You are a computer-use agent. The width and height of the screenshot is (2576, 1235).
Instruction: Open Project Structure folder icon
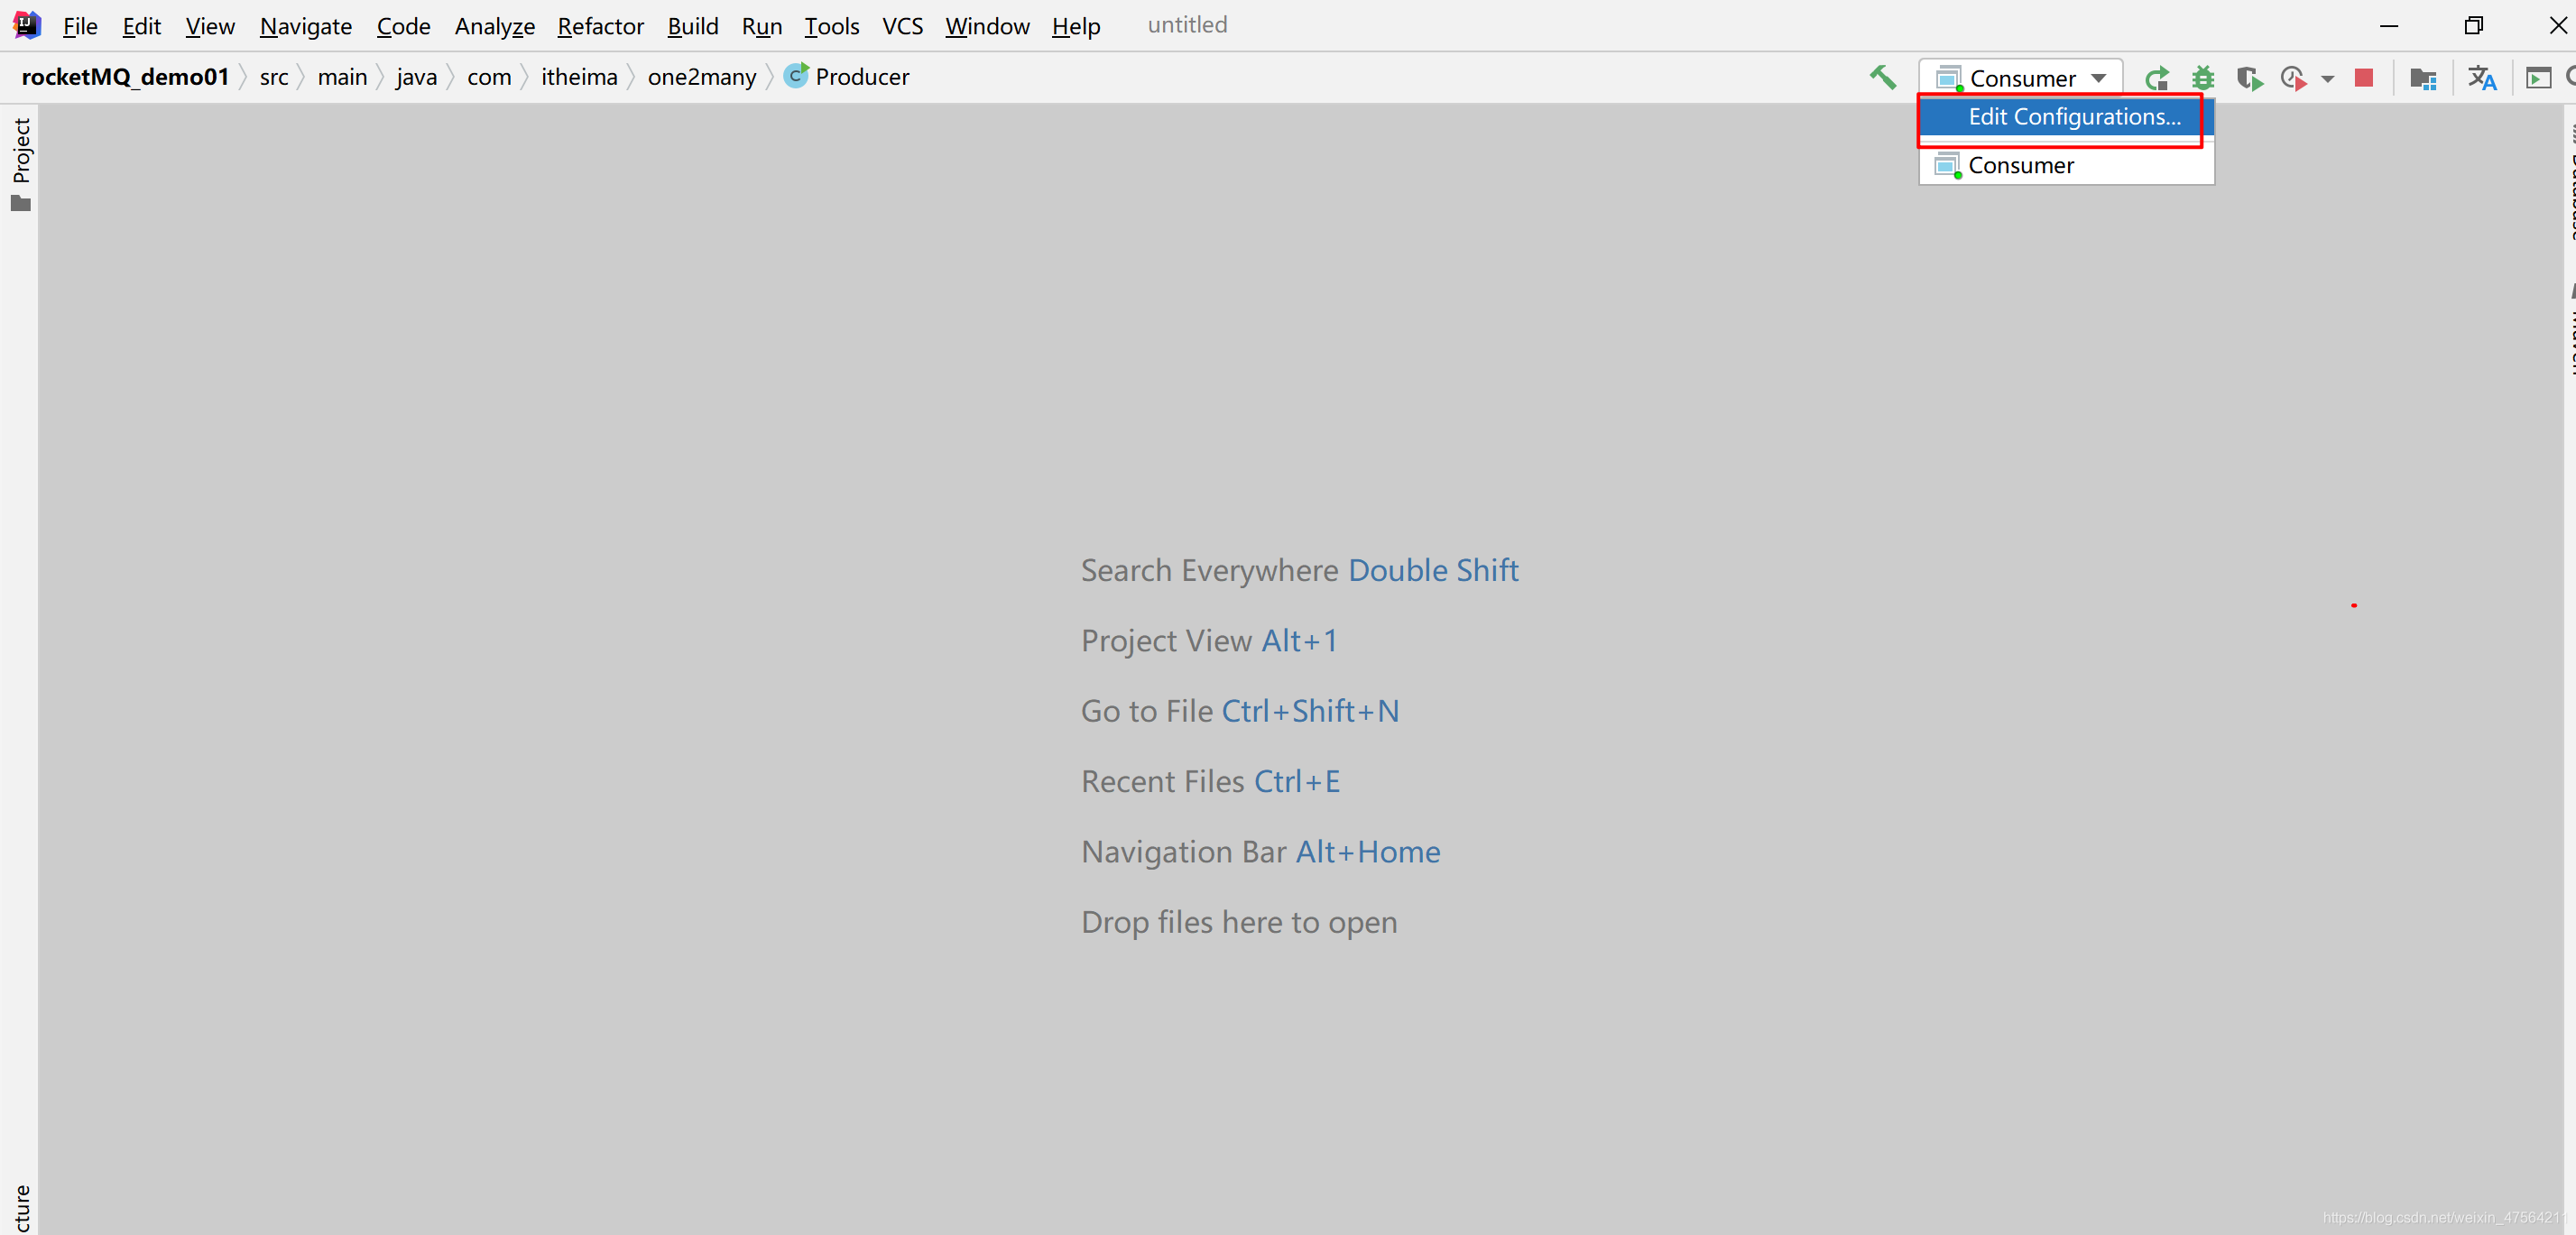[x=2423, y=78]
